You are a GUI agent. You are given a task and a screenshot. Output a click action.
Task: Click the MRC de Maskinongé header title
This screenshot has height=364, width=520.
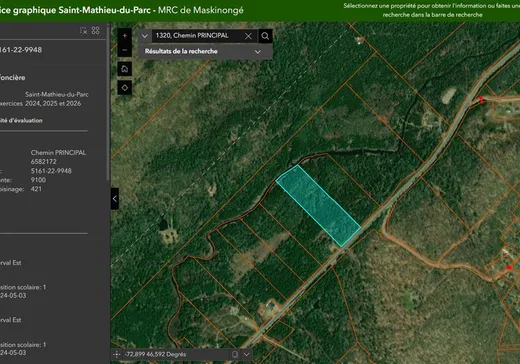pyautogui.click(x=201, y=10)
